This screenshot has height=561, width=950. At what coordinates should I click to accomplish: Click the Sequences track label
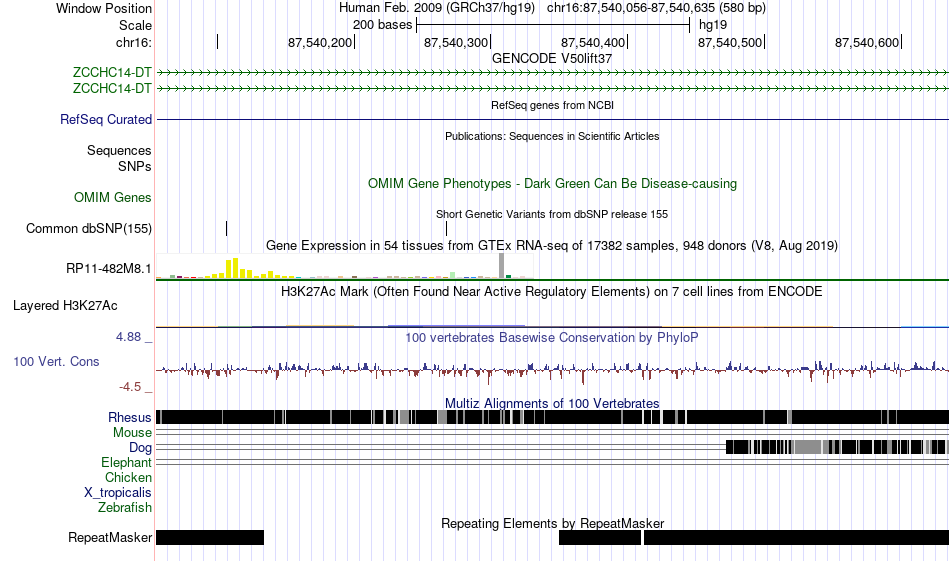pos(119,150)
